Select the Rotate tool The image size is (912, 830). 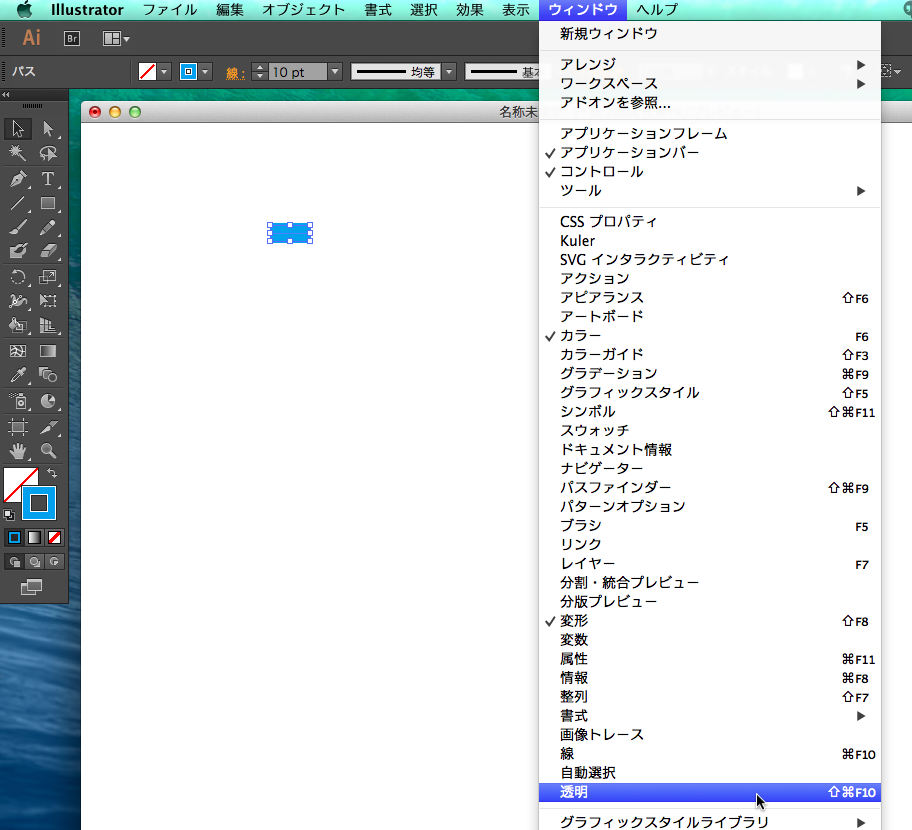[18, 277]
